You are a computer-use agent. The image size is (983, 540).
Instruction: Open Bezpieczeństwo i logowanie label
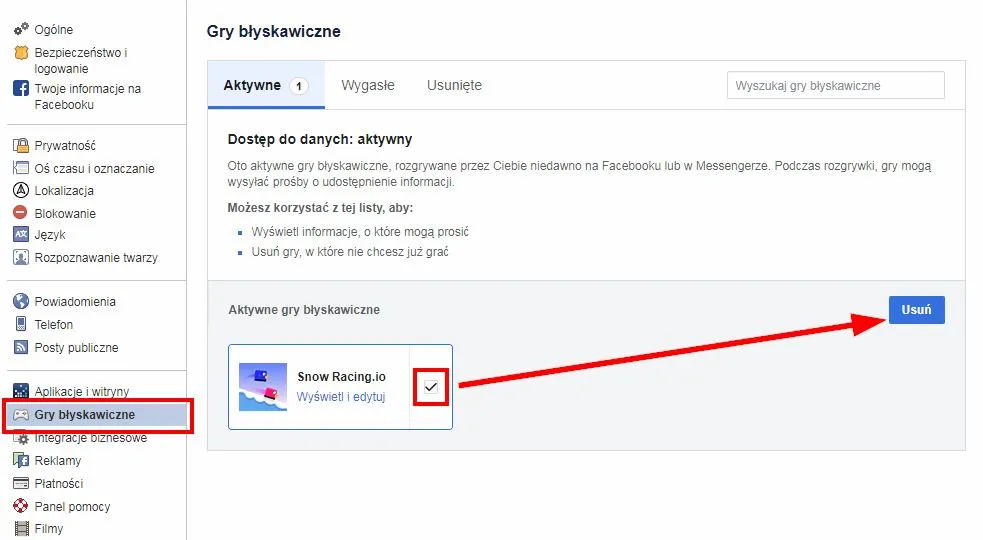point(81,60)
